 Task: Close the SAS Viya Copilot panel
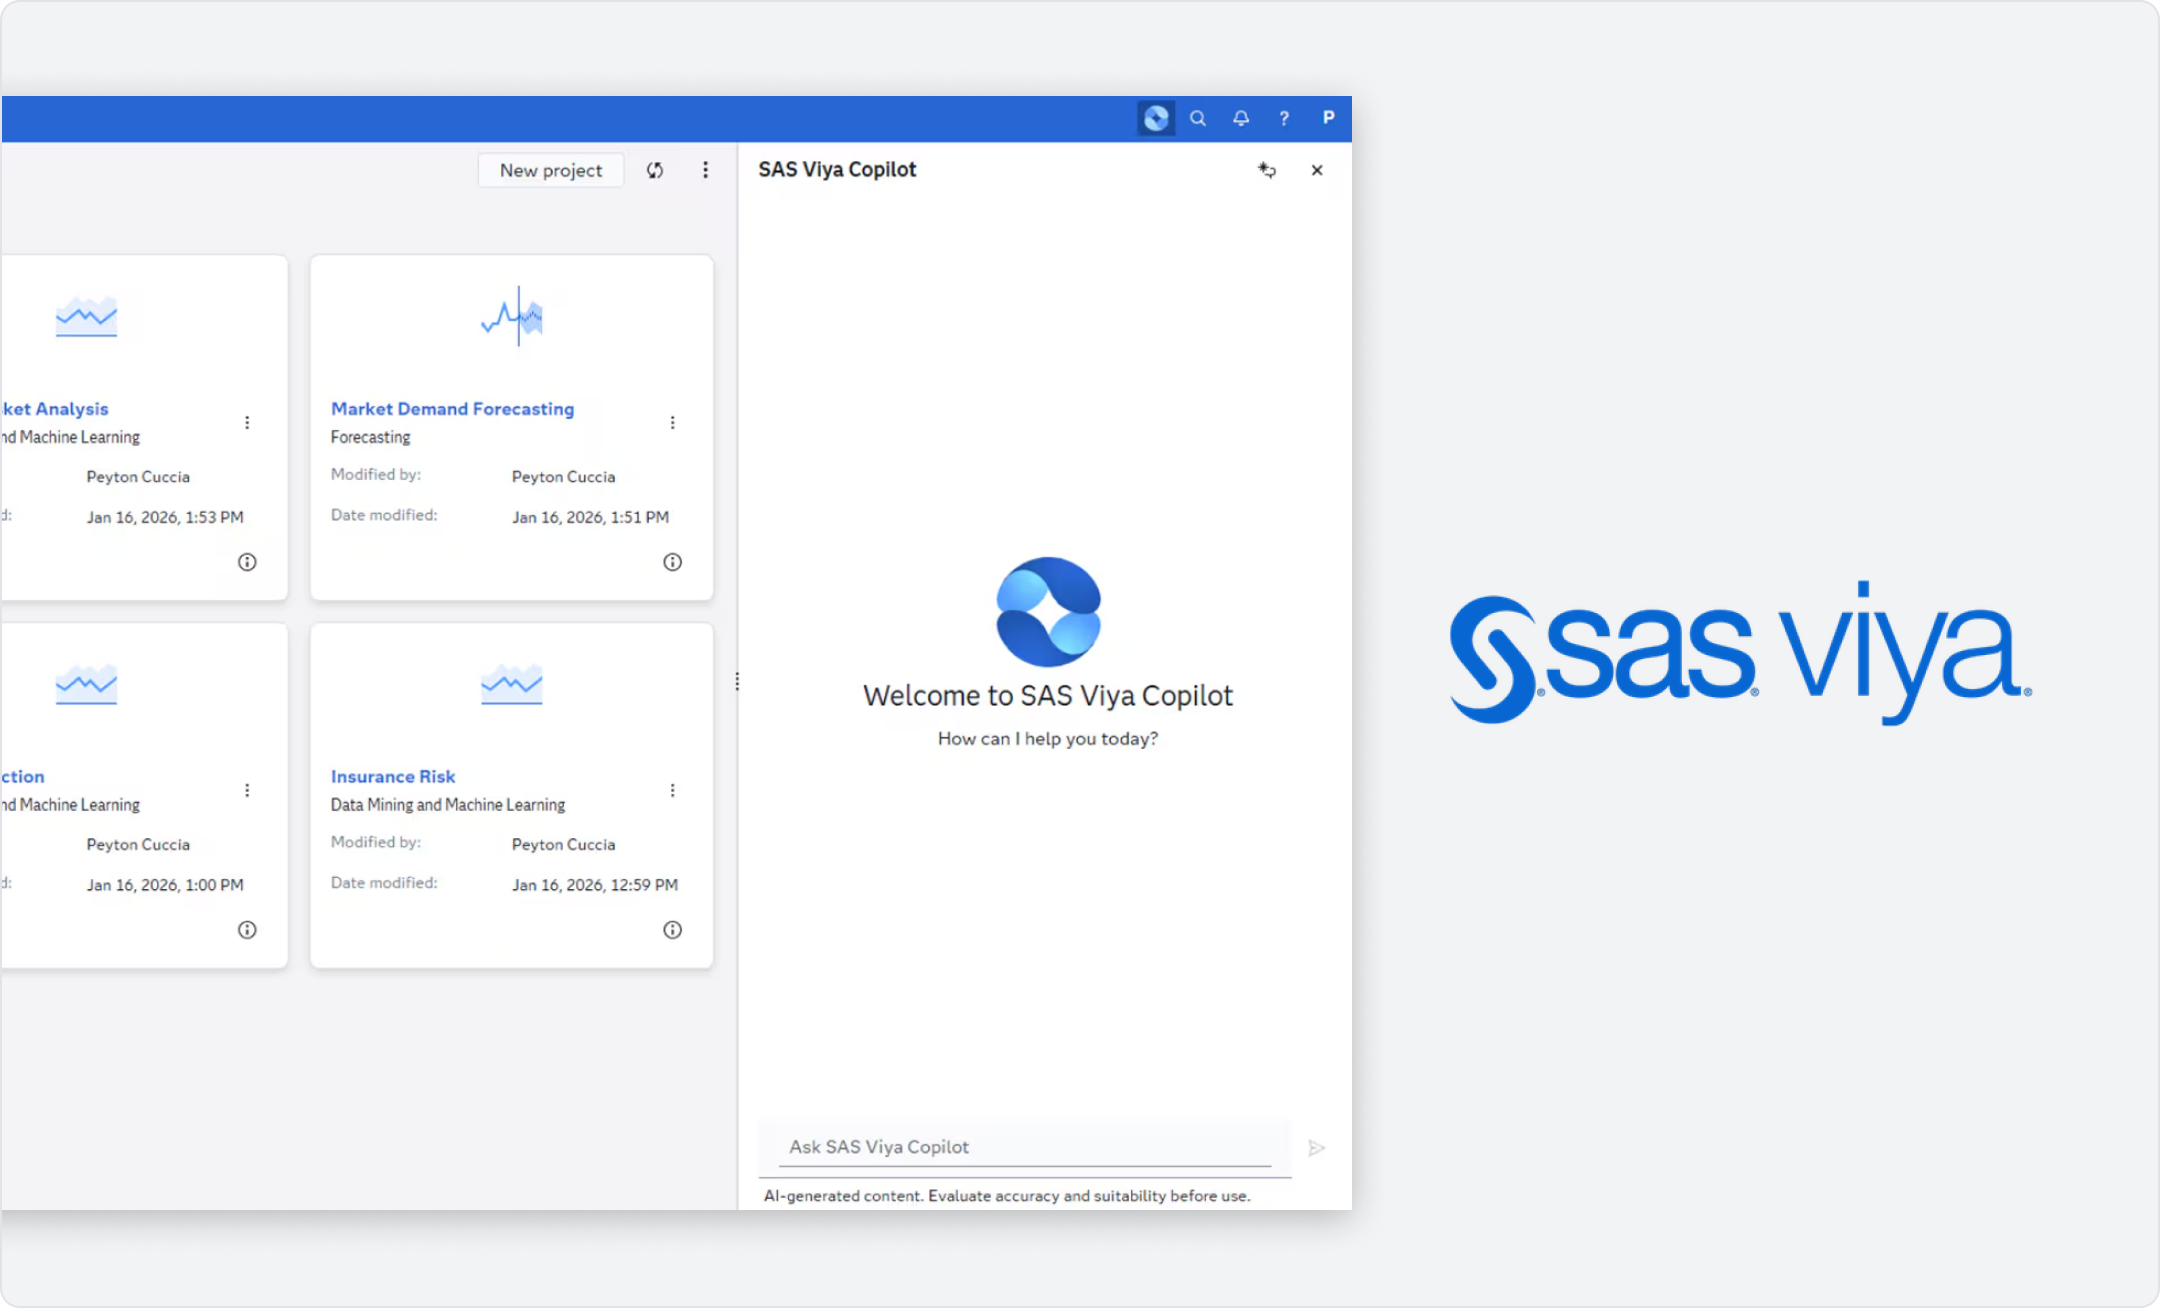tap(1317, 170)
